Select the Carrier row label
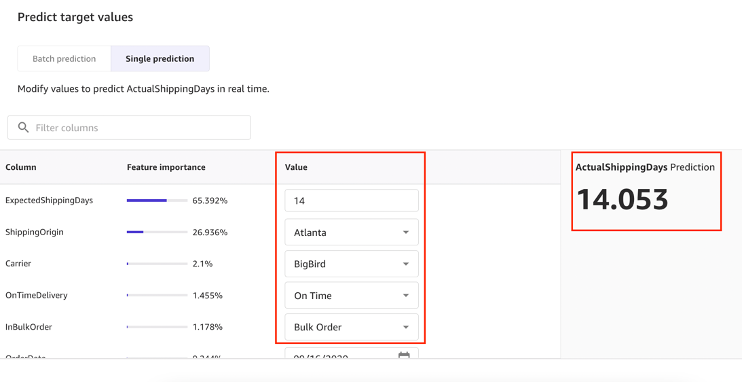The width and height of the screenshot is (743, 383). coord(18,264)
